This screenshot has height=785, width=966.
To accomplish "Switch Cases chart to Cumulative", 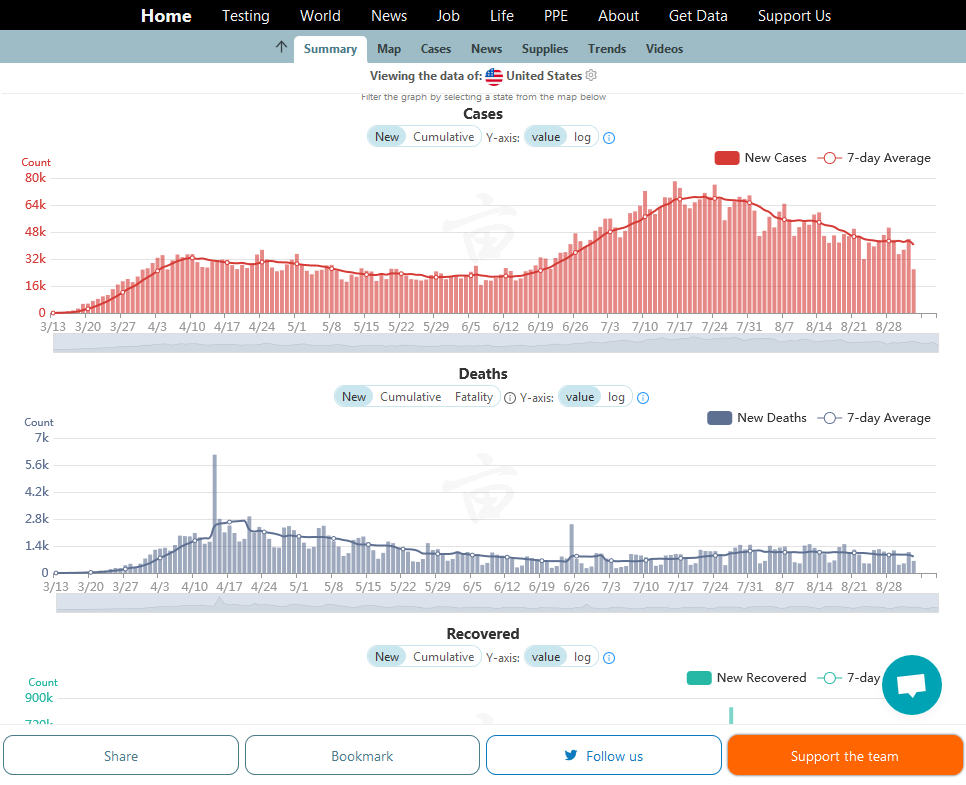I will [x=443, y=137].
